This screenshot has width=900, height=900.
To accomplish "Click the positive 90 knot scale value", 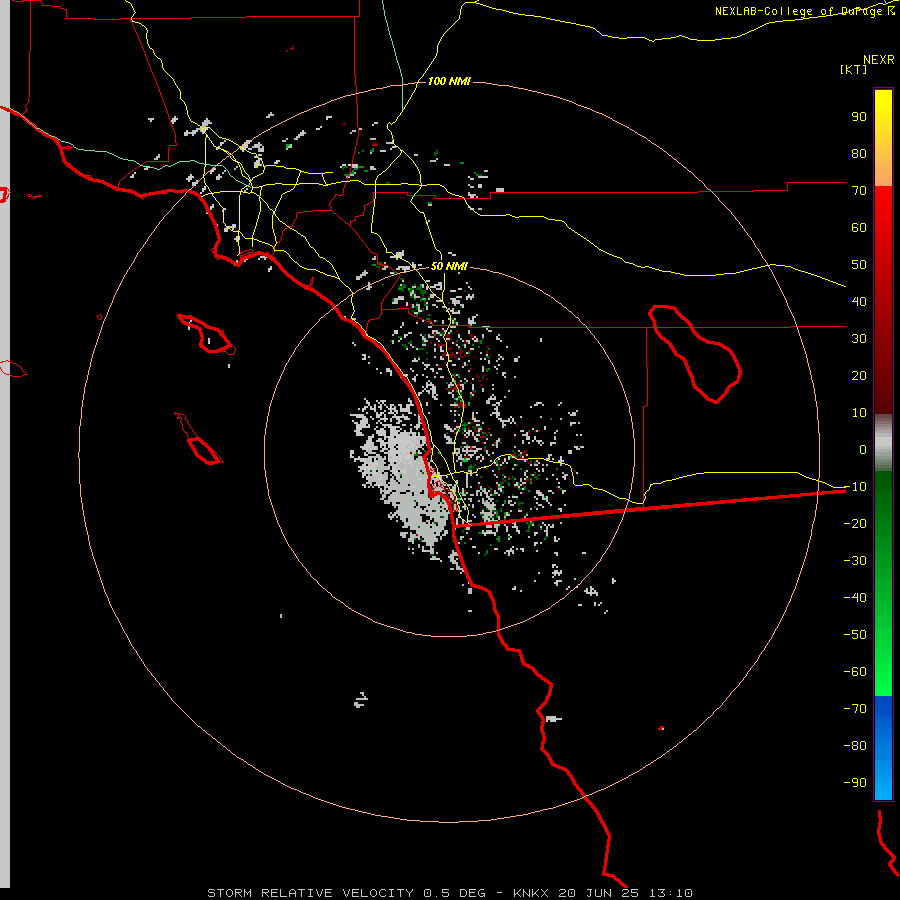I will 859,117.
